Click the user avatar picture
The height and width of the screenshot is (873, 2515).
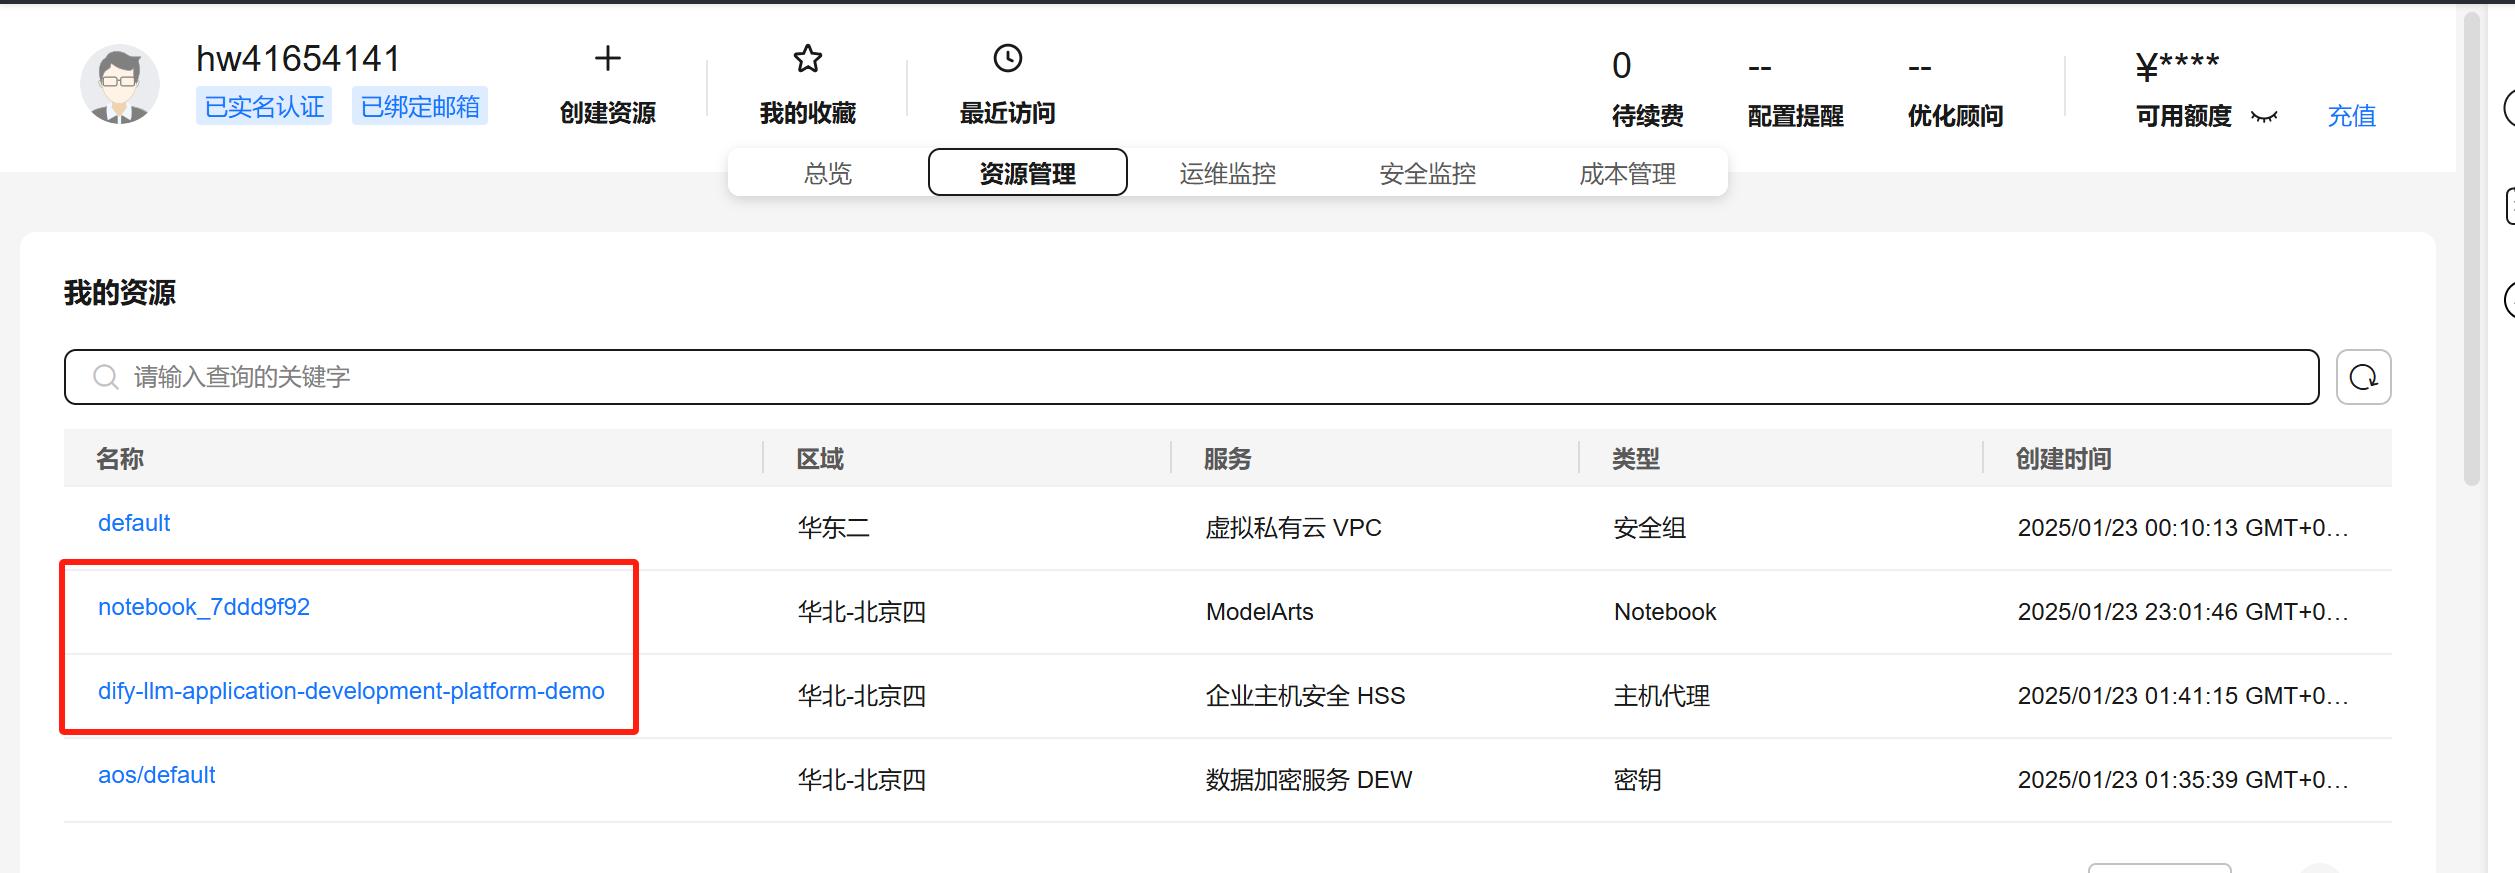click(120, 85)
